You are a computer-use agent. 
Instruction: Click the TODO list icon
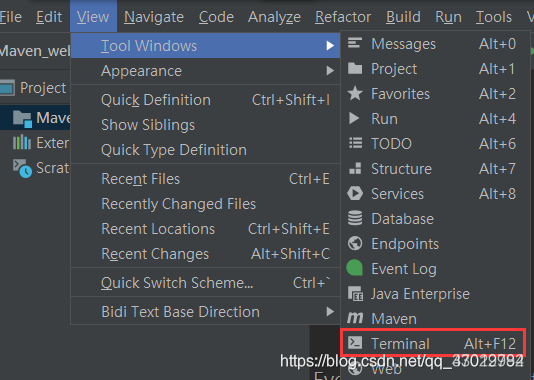(x=355, y=143)
